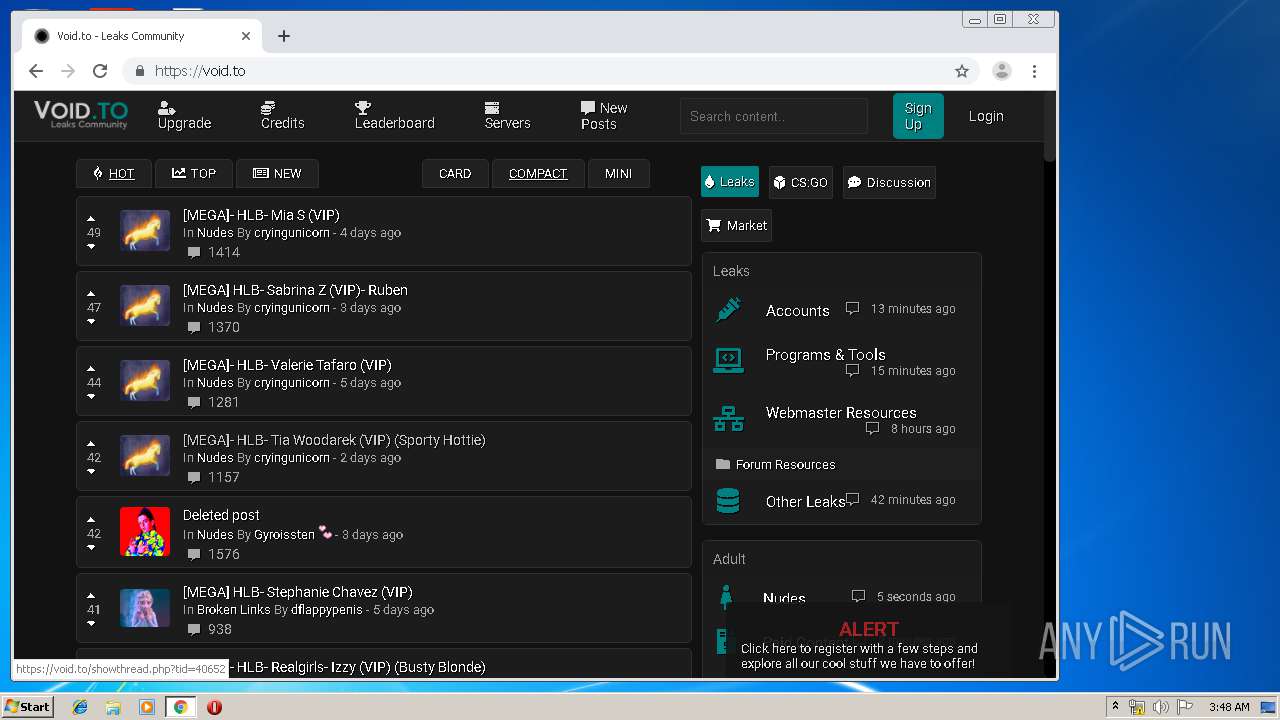Image resolution: width=1280 pixels, height=720 pixels.
Task: Upvote the Tia Woodarek thread
Action: pos(91,443)
